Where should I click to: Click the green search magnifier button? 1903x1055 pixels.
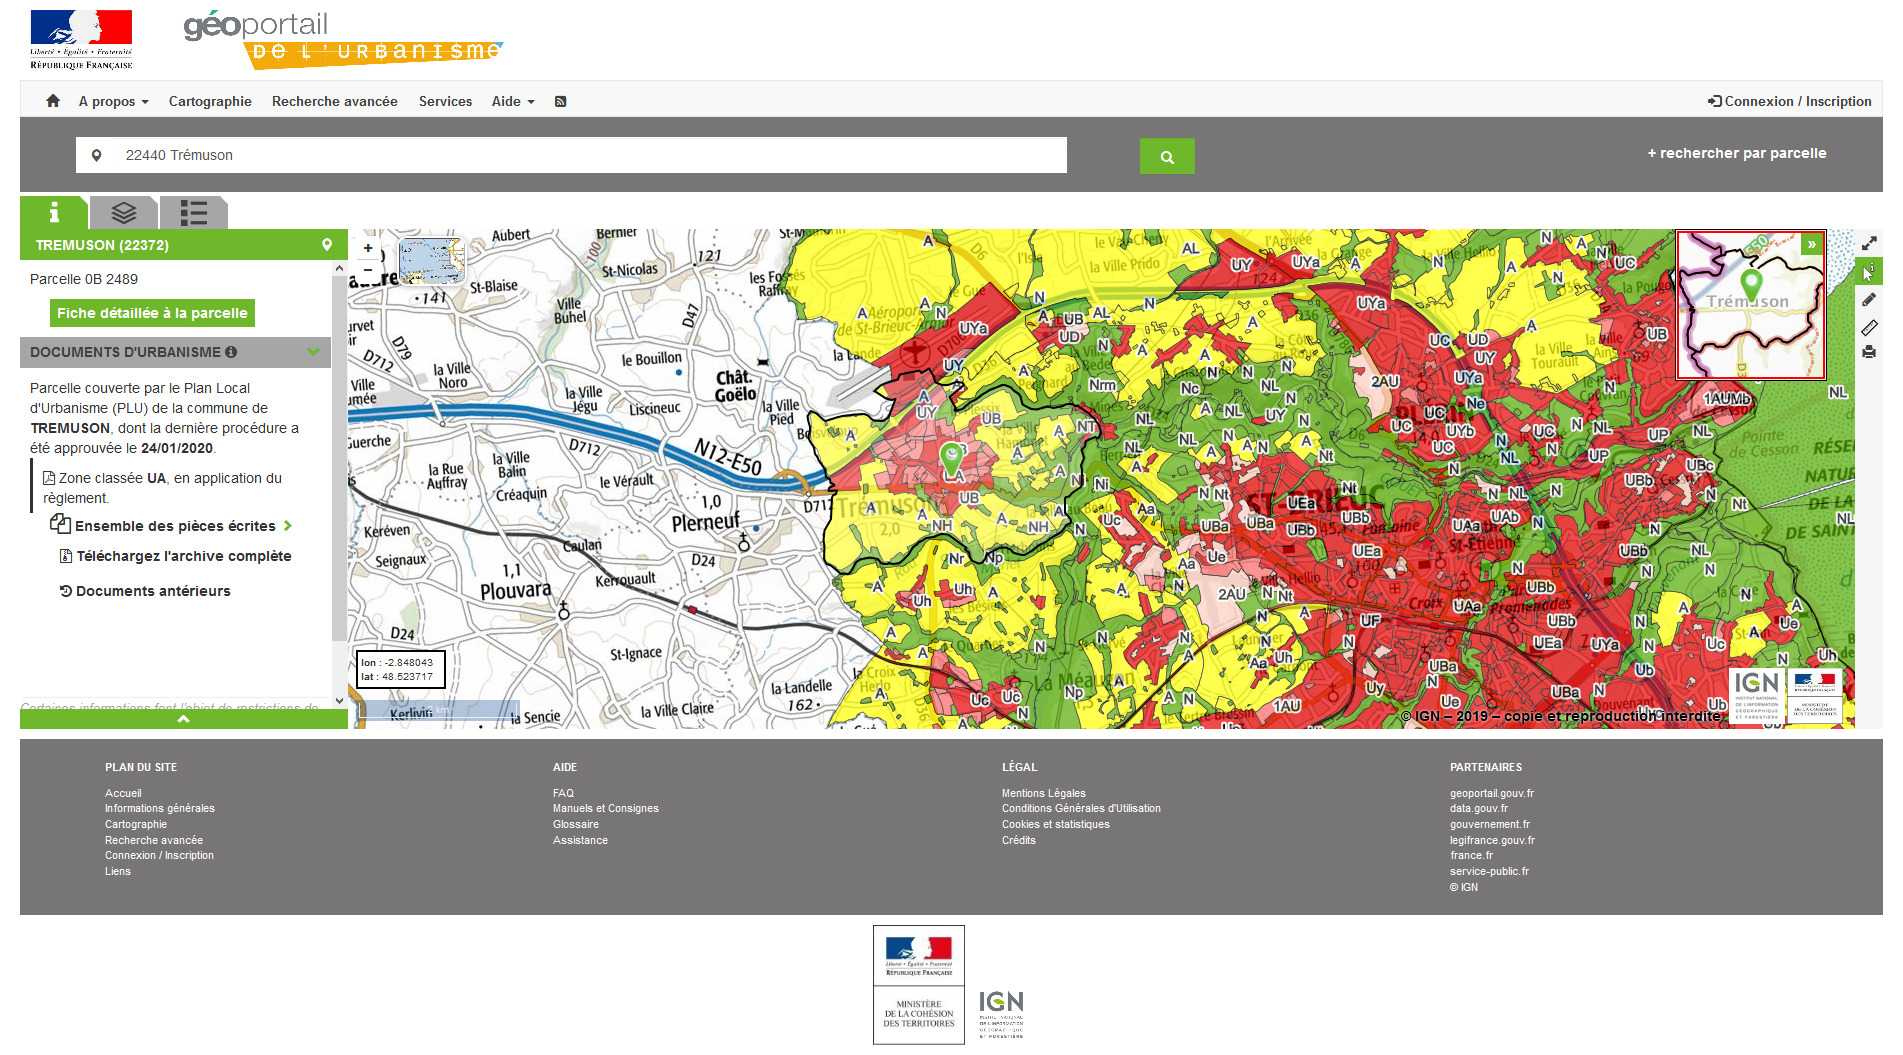(1167, 156)
